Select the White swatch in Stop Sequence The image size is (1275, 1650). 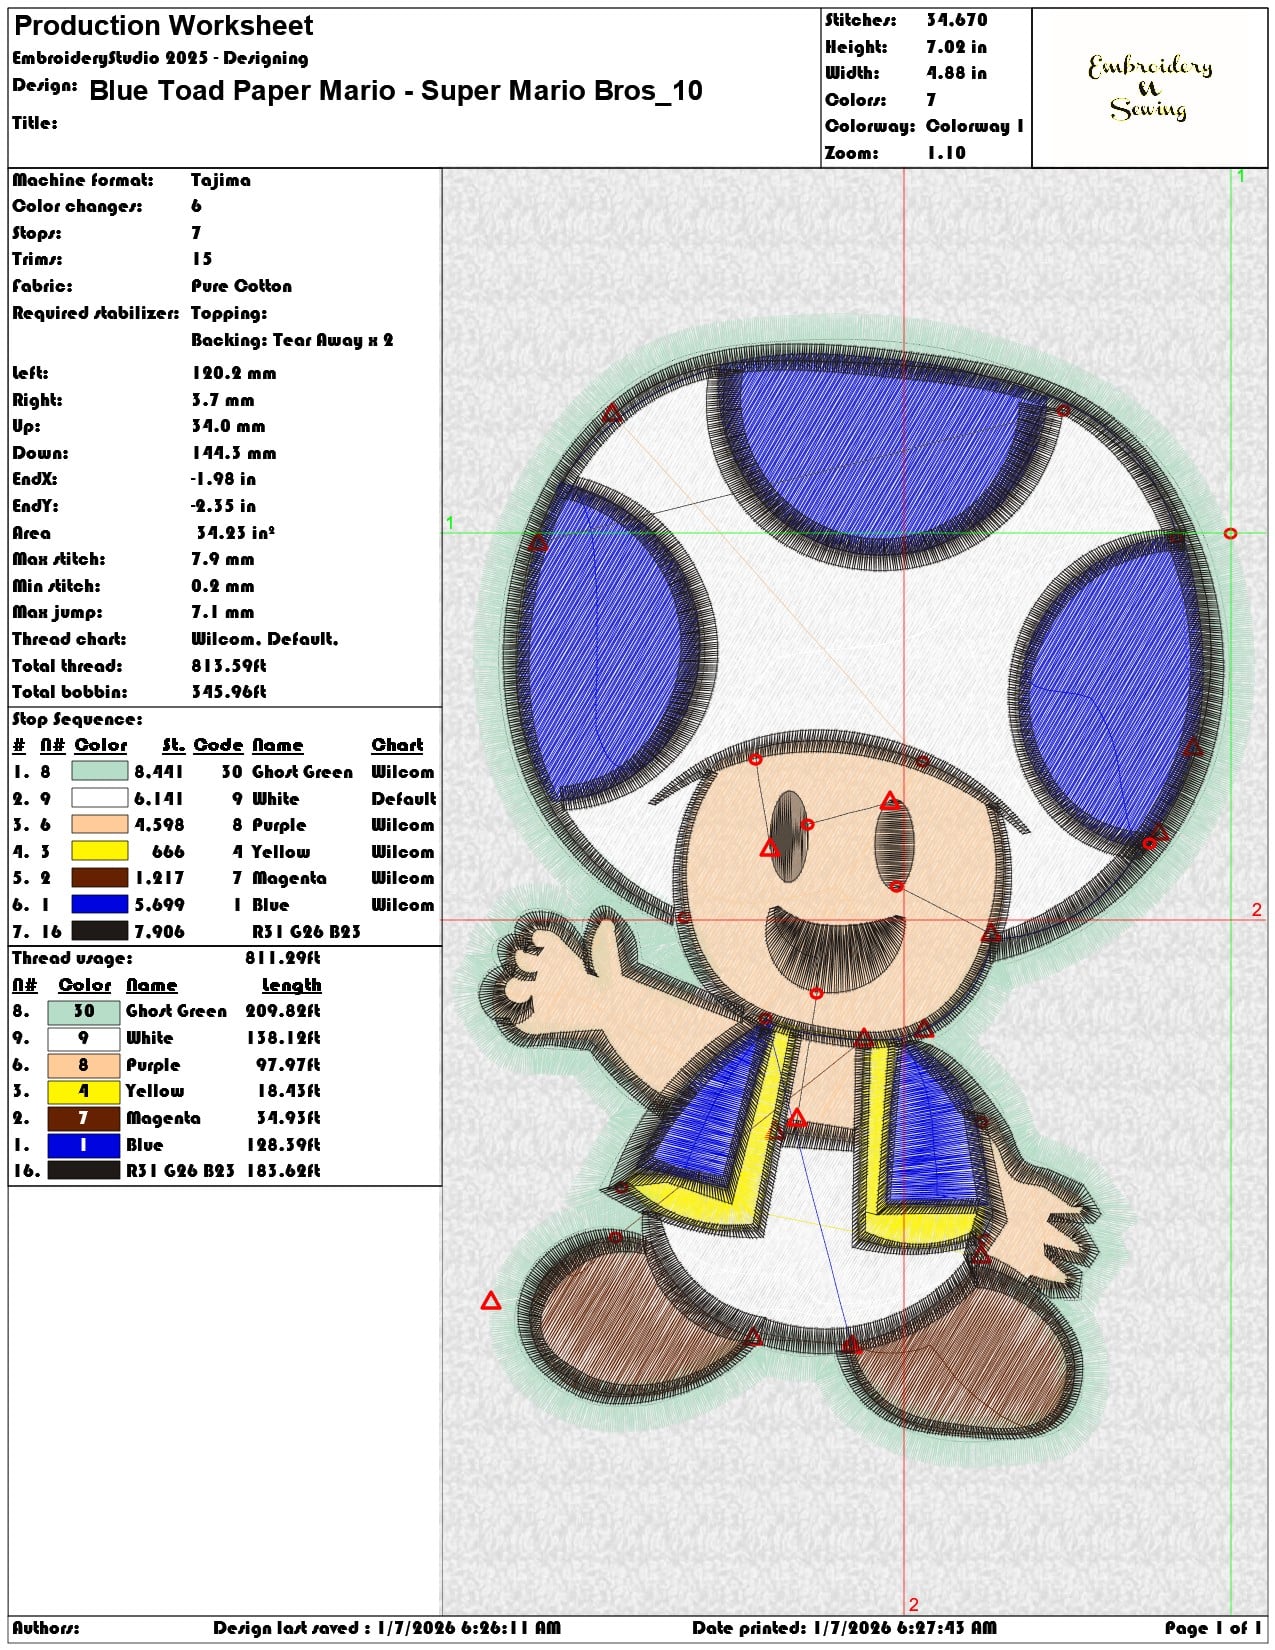[100, 798]
